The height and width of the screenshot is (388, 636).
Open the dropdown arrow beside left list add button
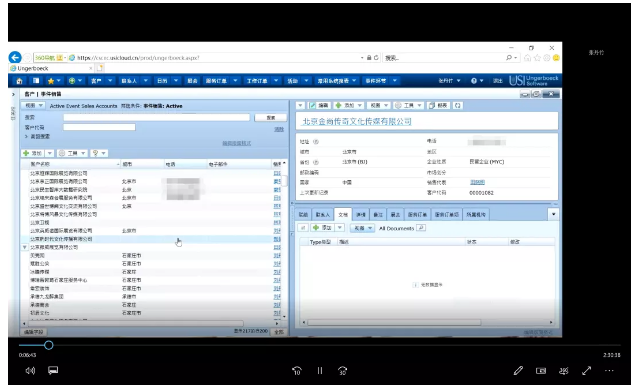coord(50,153)
